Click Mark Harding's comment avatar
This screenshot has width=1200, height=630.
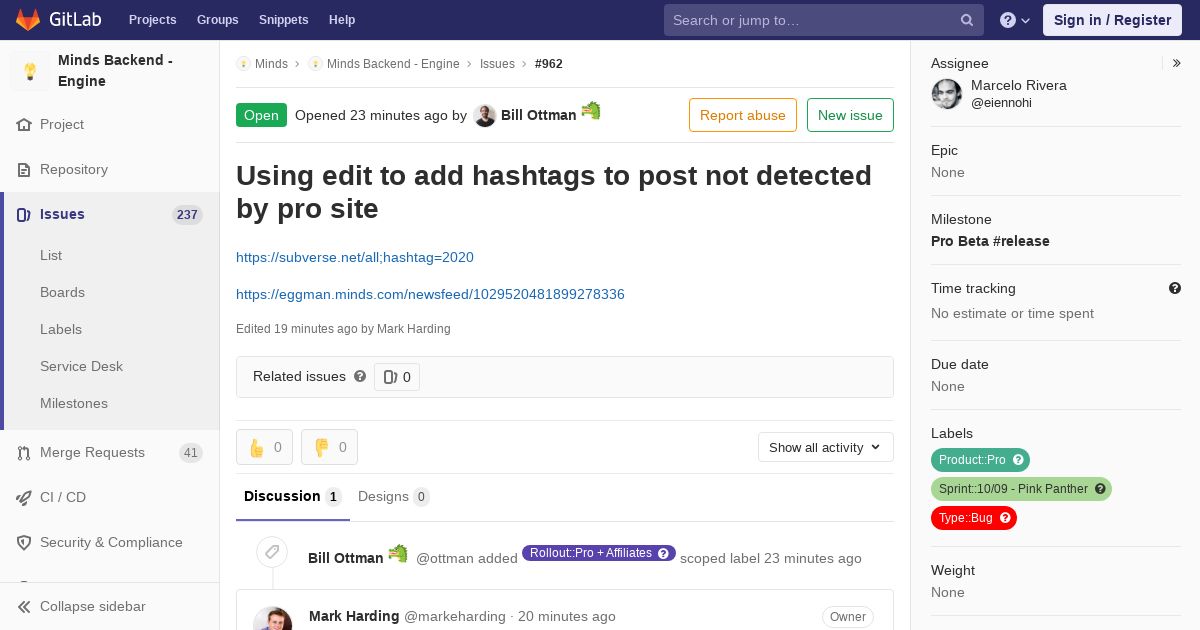pos(272,619)
